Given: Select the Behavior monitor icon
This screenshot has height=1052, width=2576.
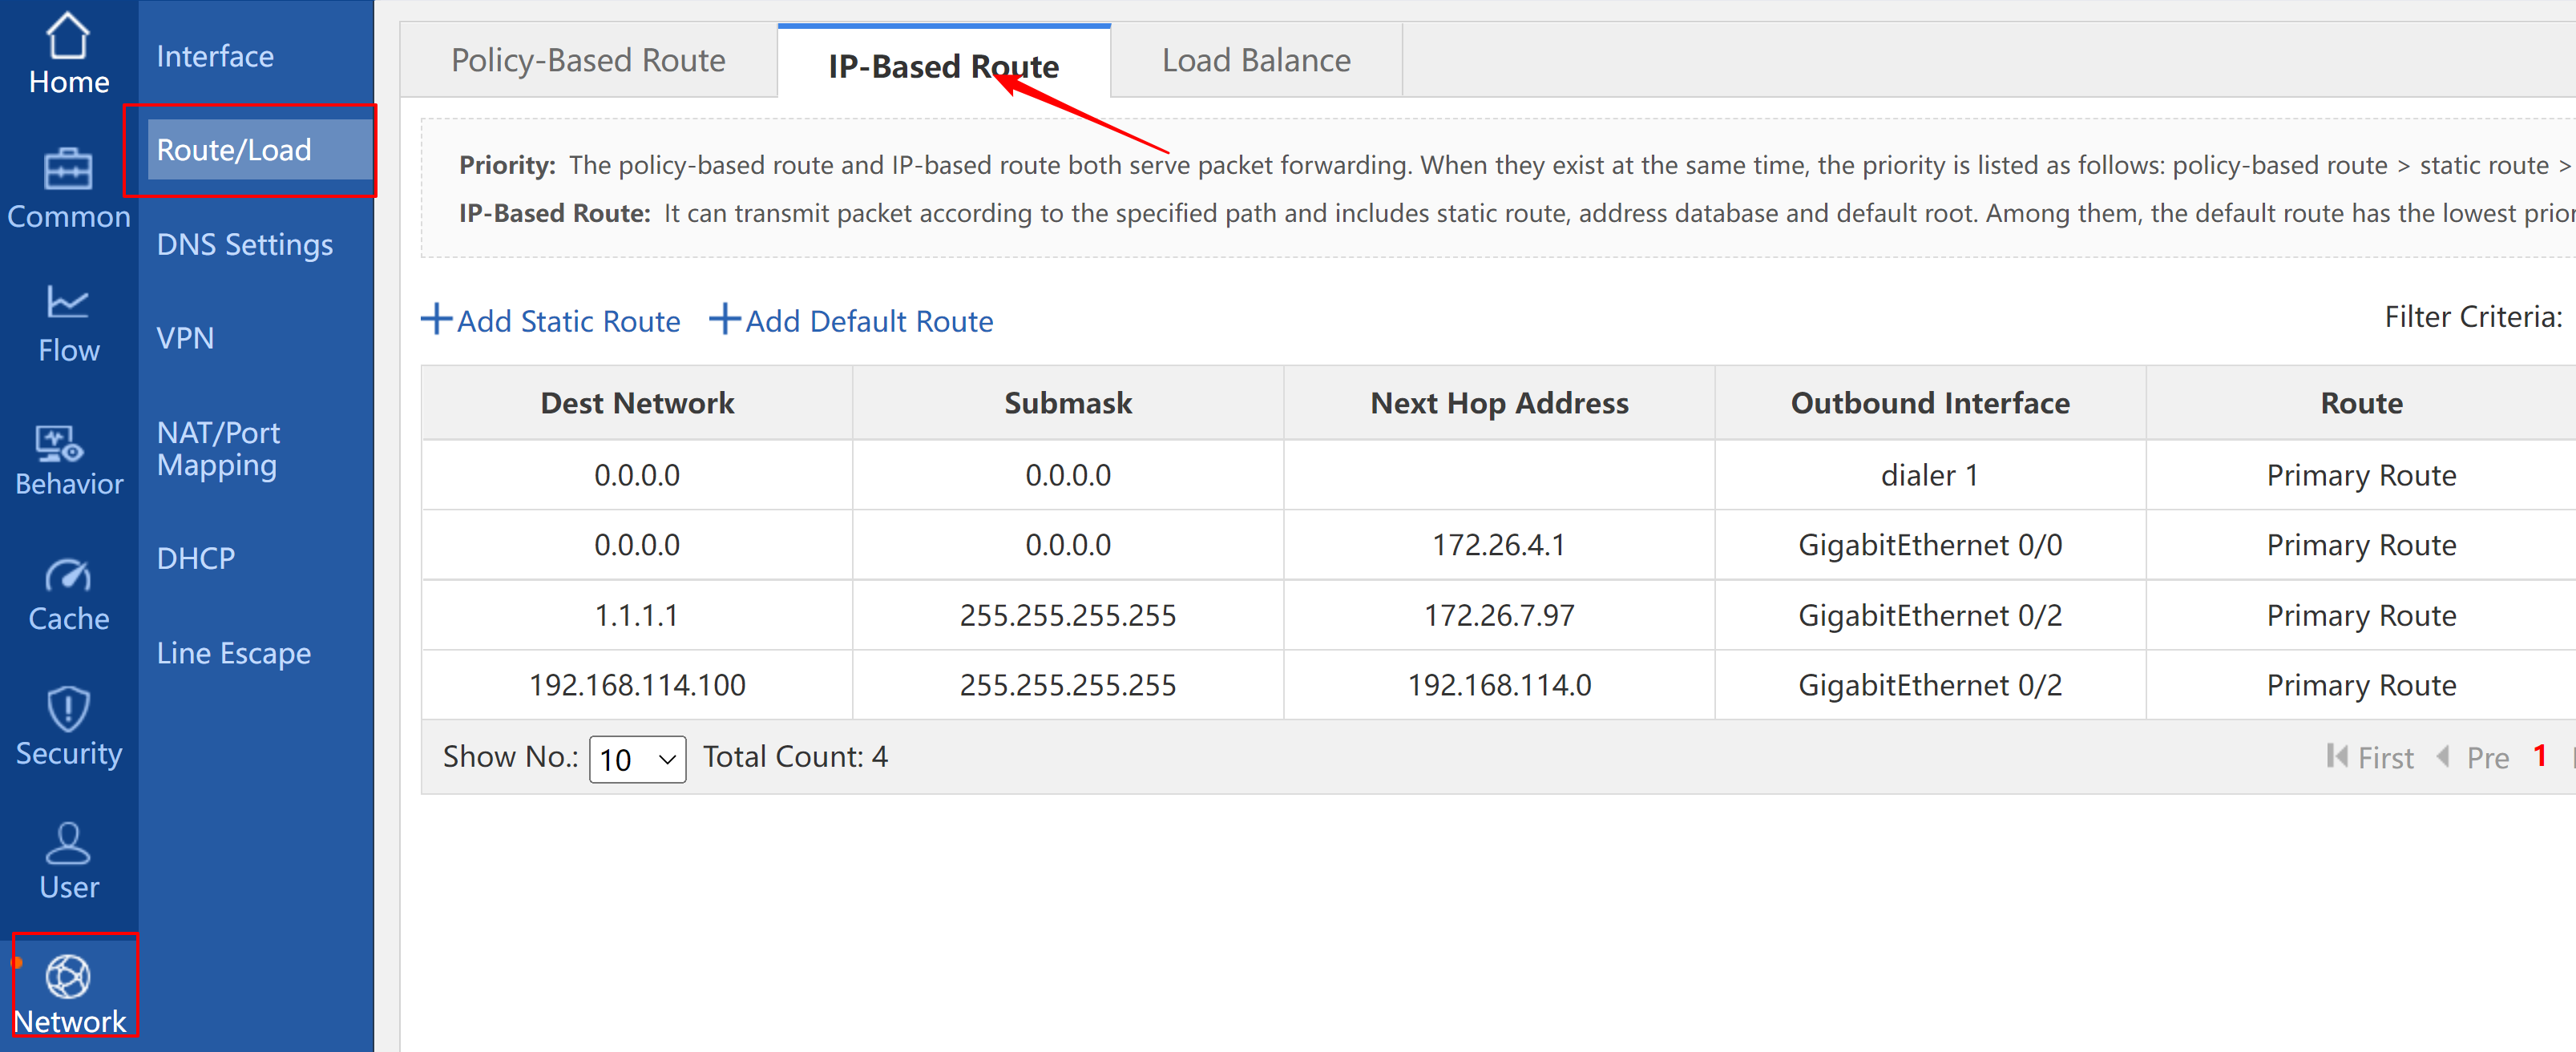Looking at the screenshot, I should pos(60,443).
